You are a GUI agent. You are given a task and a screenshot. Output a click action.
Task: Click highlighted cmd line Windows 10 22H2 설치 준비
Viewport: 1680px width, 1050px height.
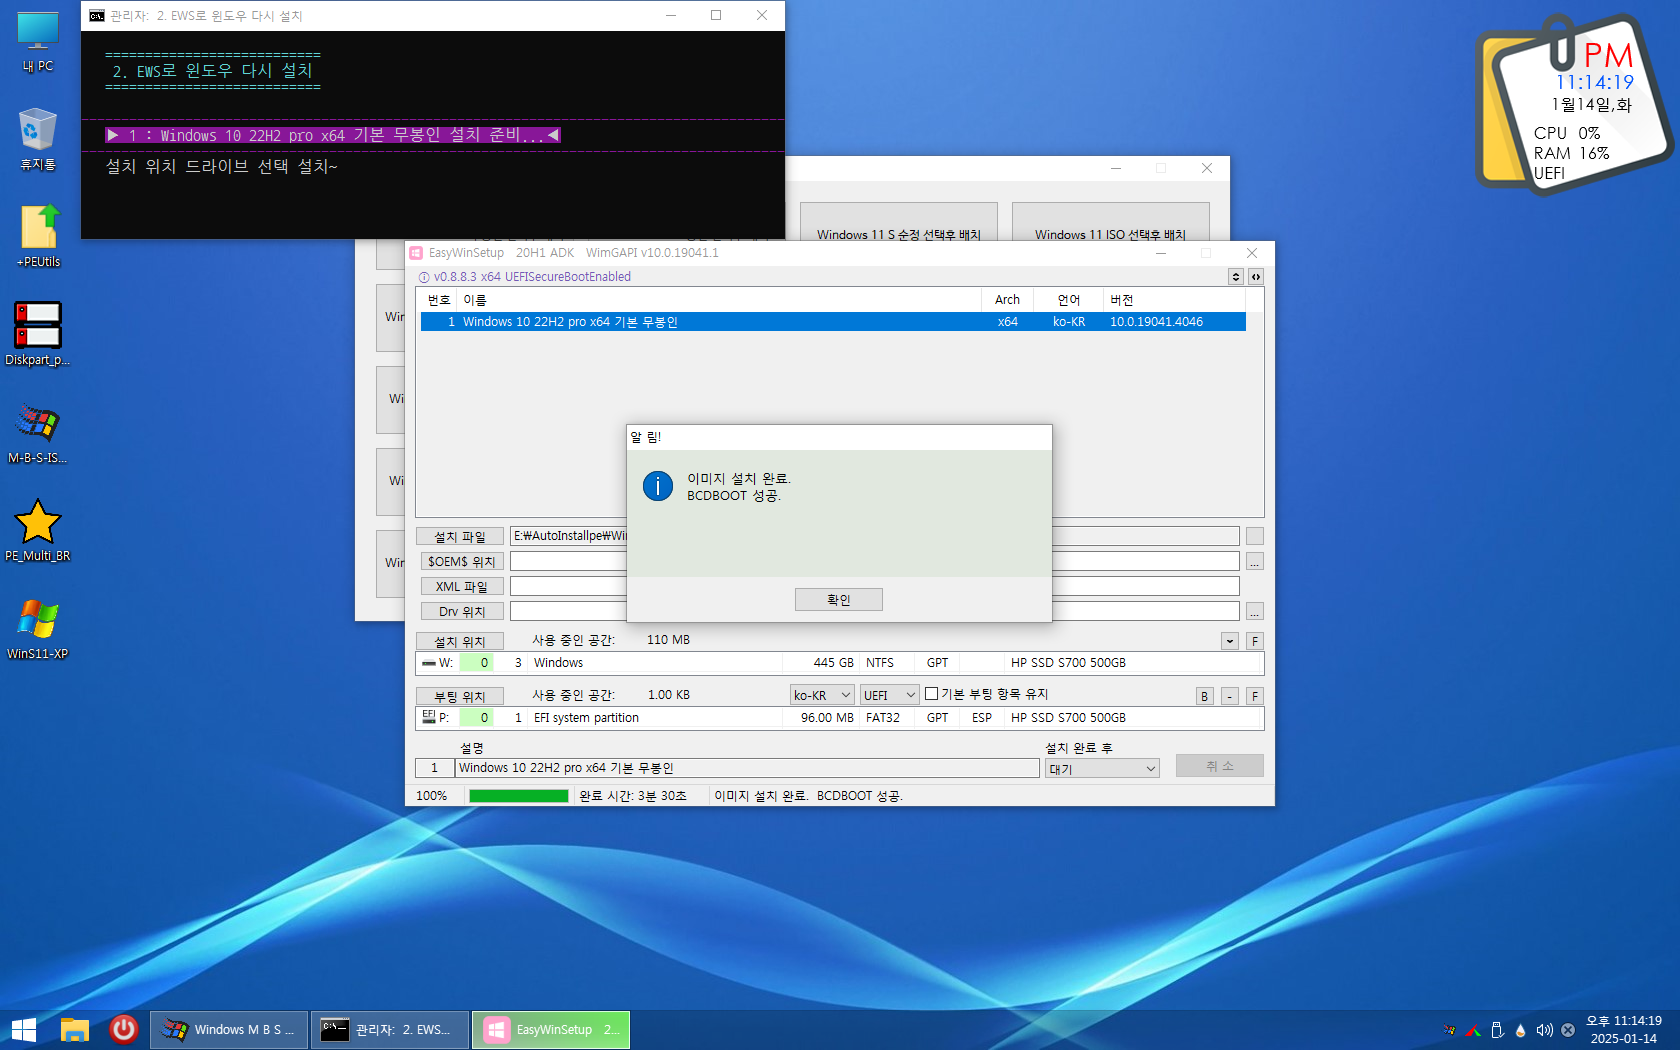[x=333, y=135]
